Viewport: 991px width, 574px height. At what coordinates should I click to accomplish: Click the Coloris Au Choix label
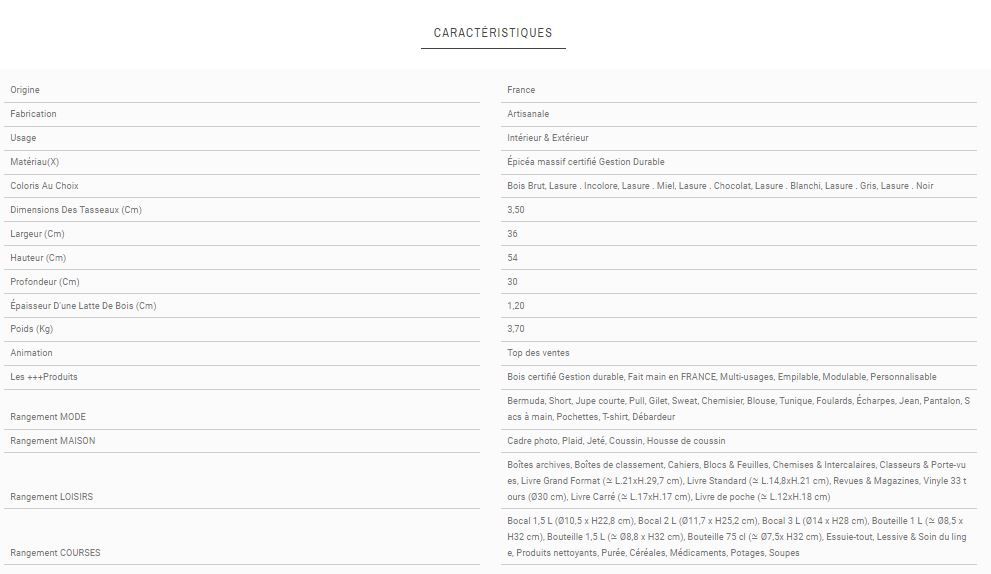(44, 186)
